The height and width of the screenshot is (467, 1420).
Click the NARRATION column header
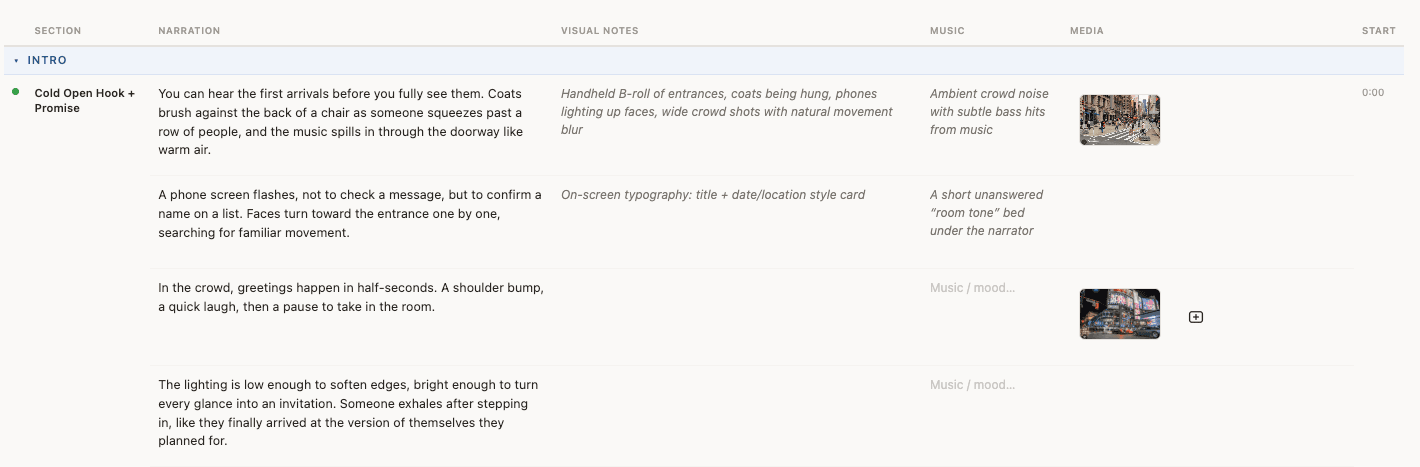189,31
